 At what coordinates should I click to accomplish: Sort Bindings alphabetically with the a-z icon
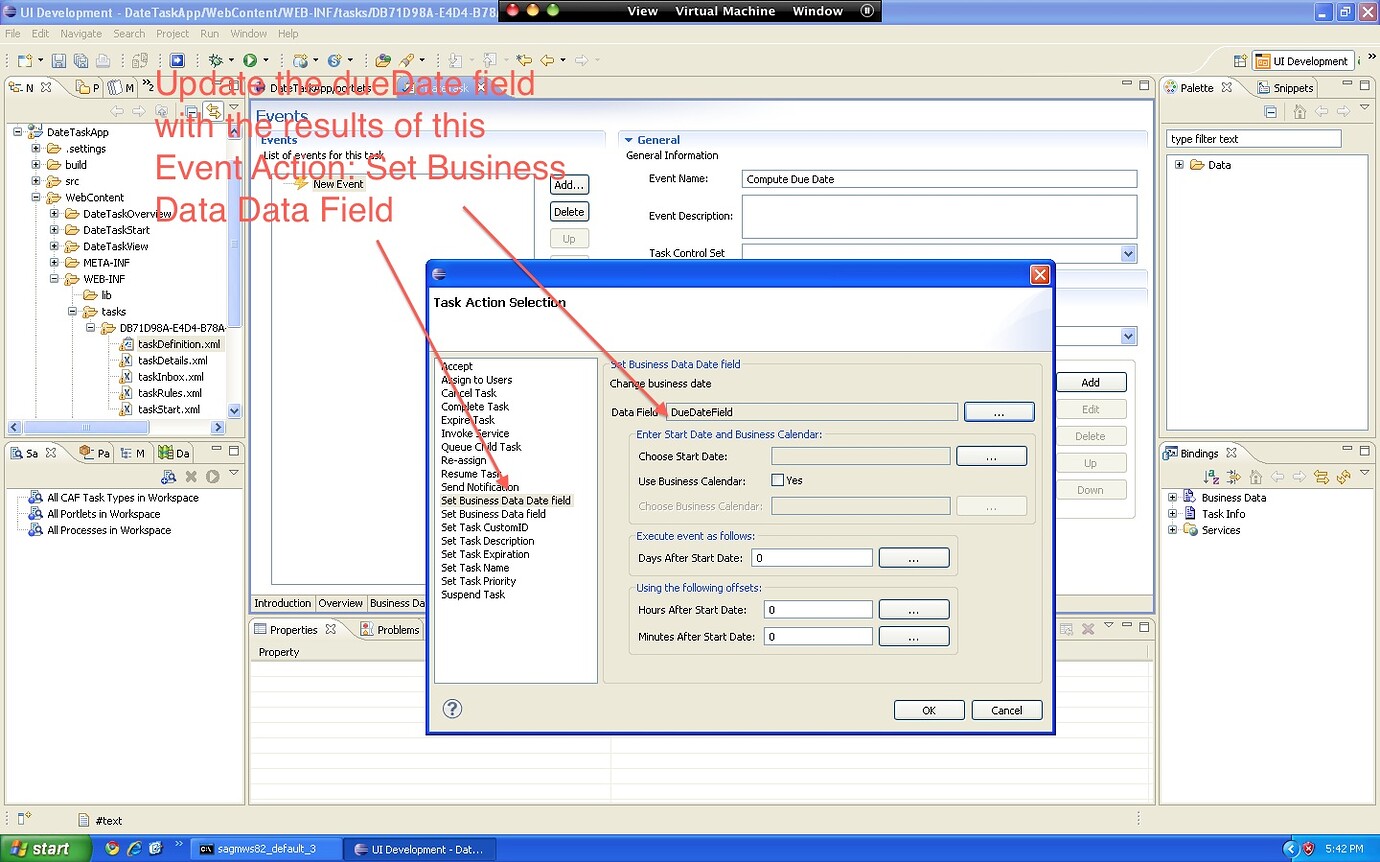pyautogui.click(x=1212, y=478)
